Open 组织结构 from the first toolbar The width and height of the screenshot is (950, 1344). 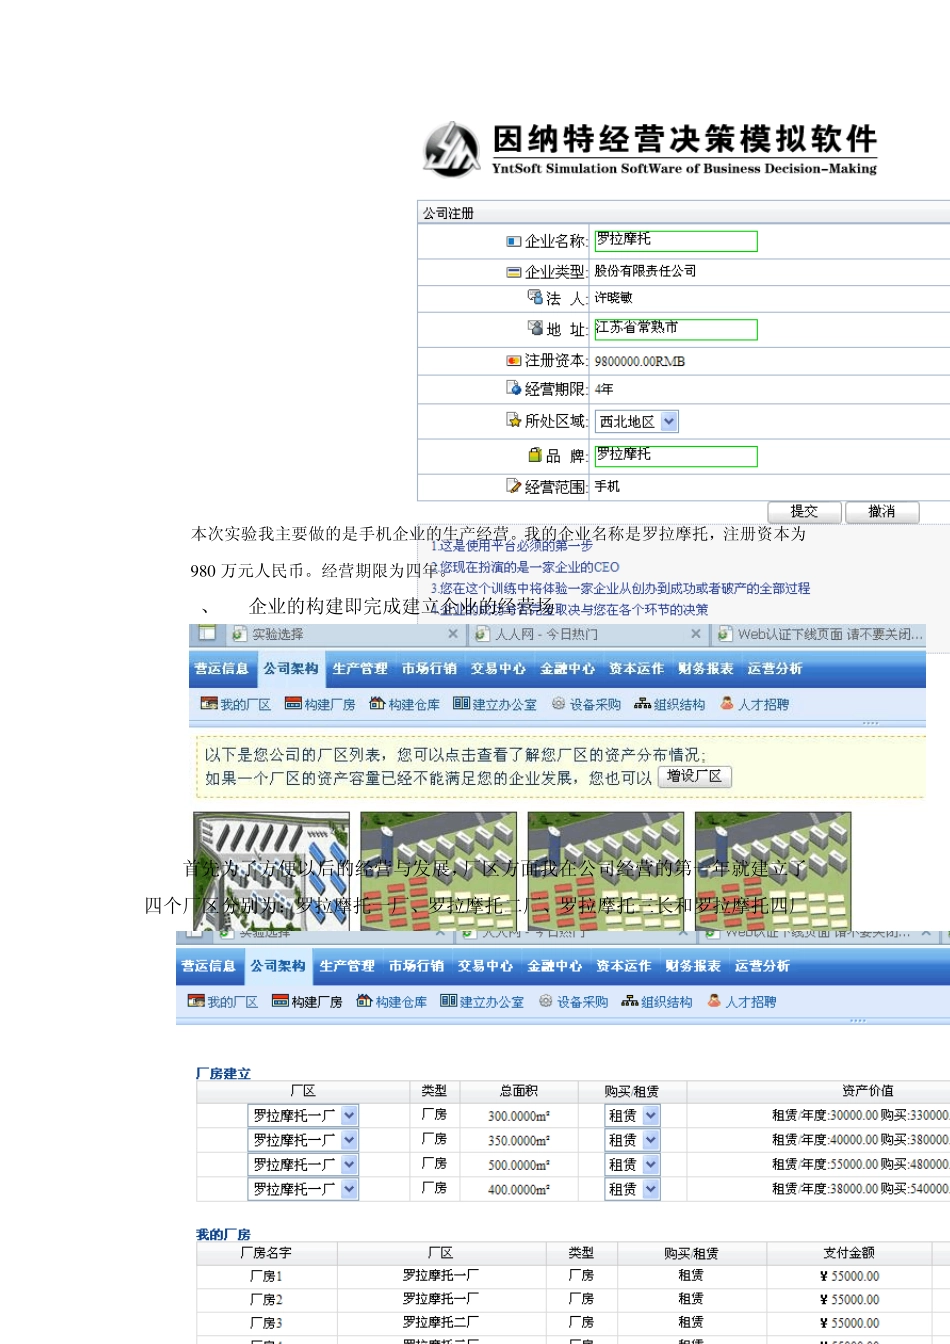coord(670,704)
